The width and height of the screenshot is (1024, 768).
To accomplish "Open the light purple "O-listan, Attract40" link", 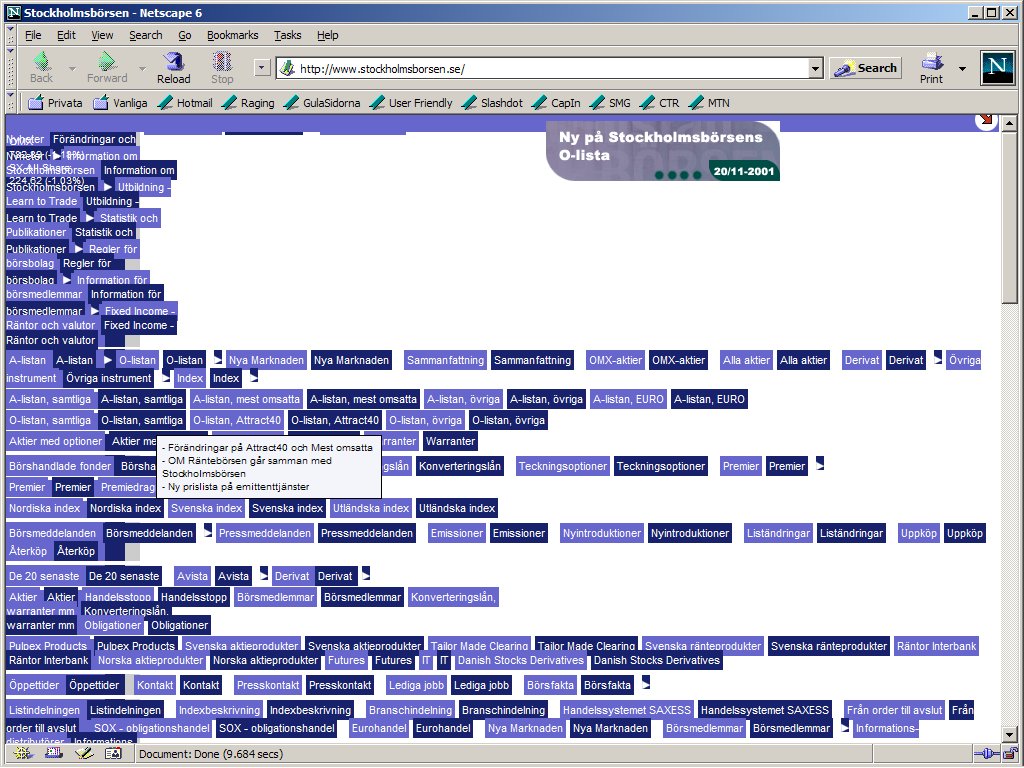I will [x=237, y=420].
